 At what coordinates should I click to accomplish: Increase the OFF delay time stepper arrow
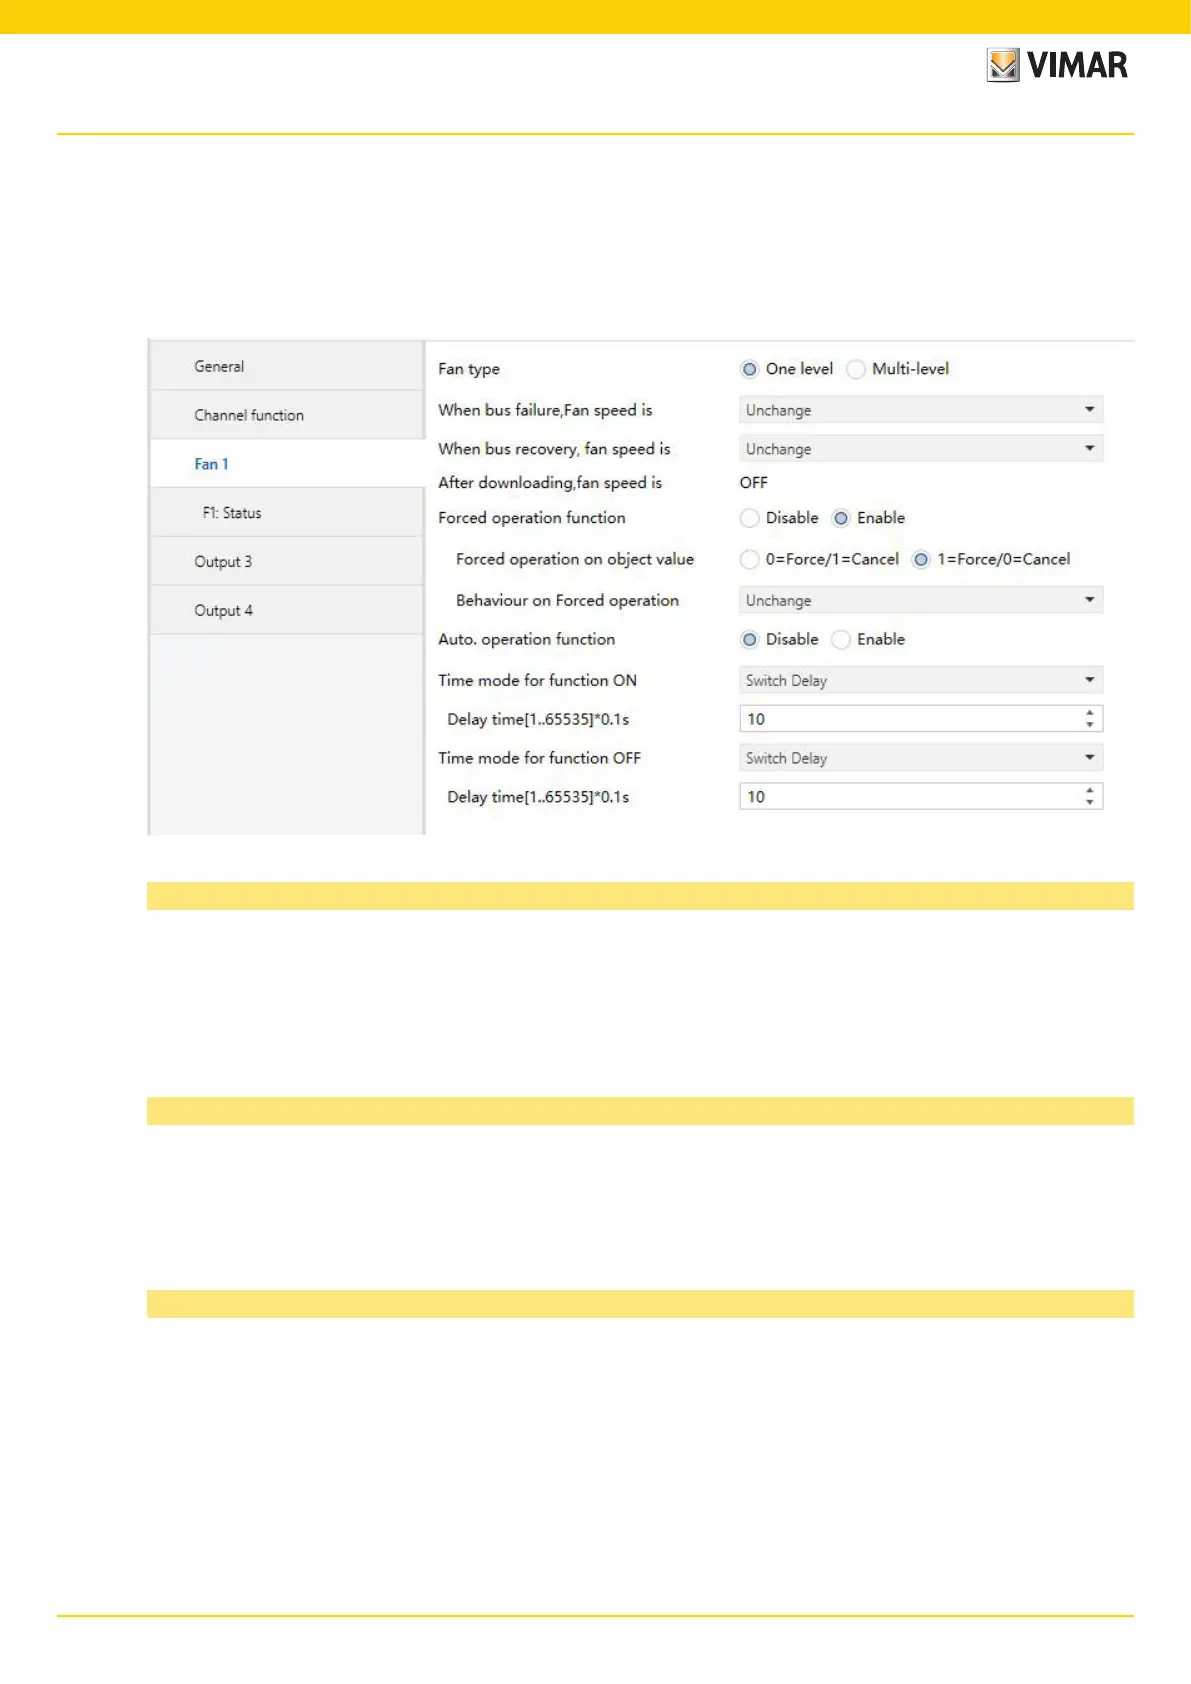[x=1089, y=790]
